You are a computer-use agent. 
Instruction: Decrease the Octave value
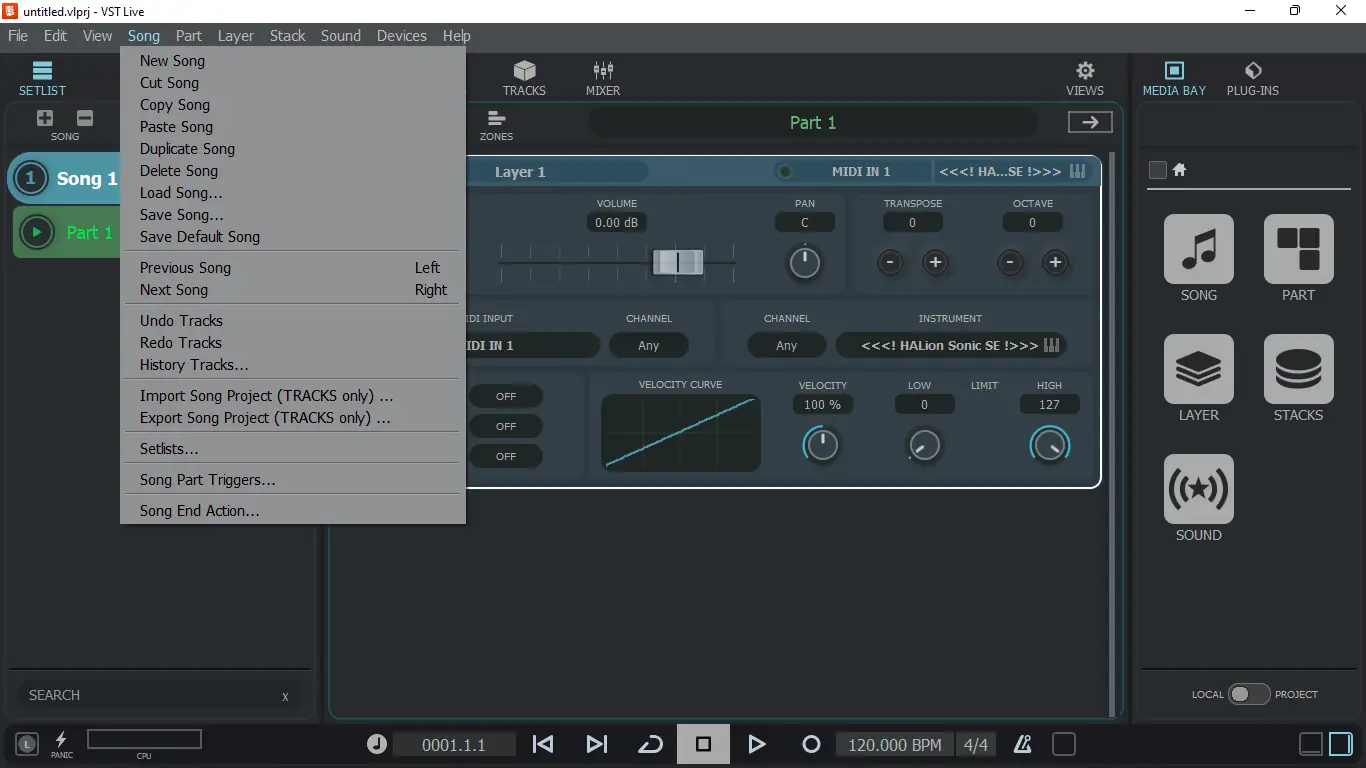[x=1010, y=263]
